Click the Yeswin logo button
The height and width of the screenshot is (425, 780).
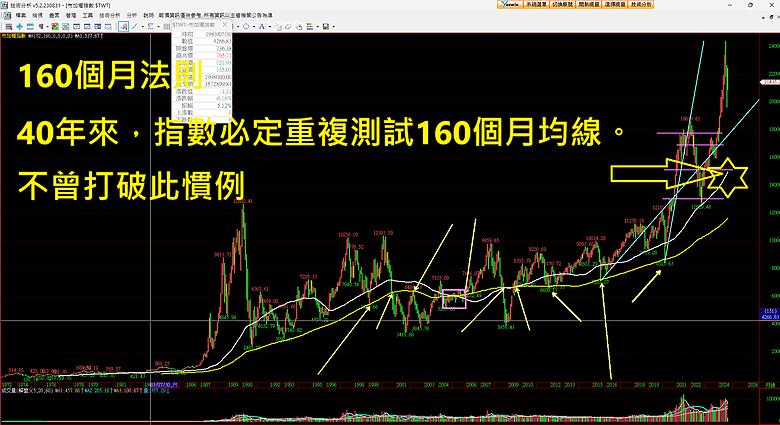point(509,4)
